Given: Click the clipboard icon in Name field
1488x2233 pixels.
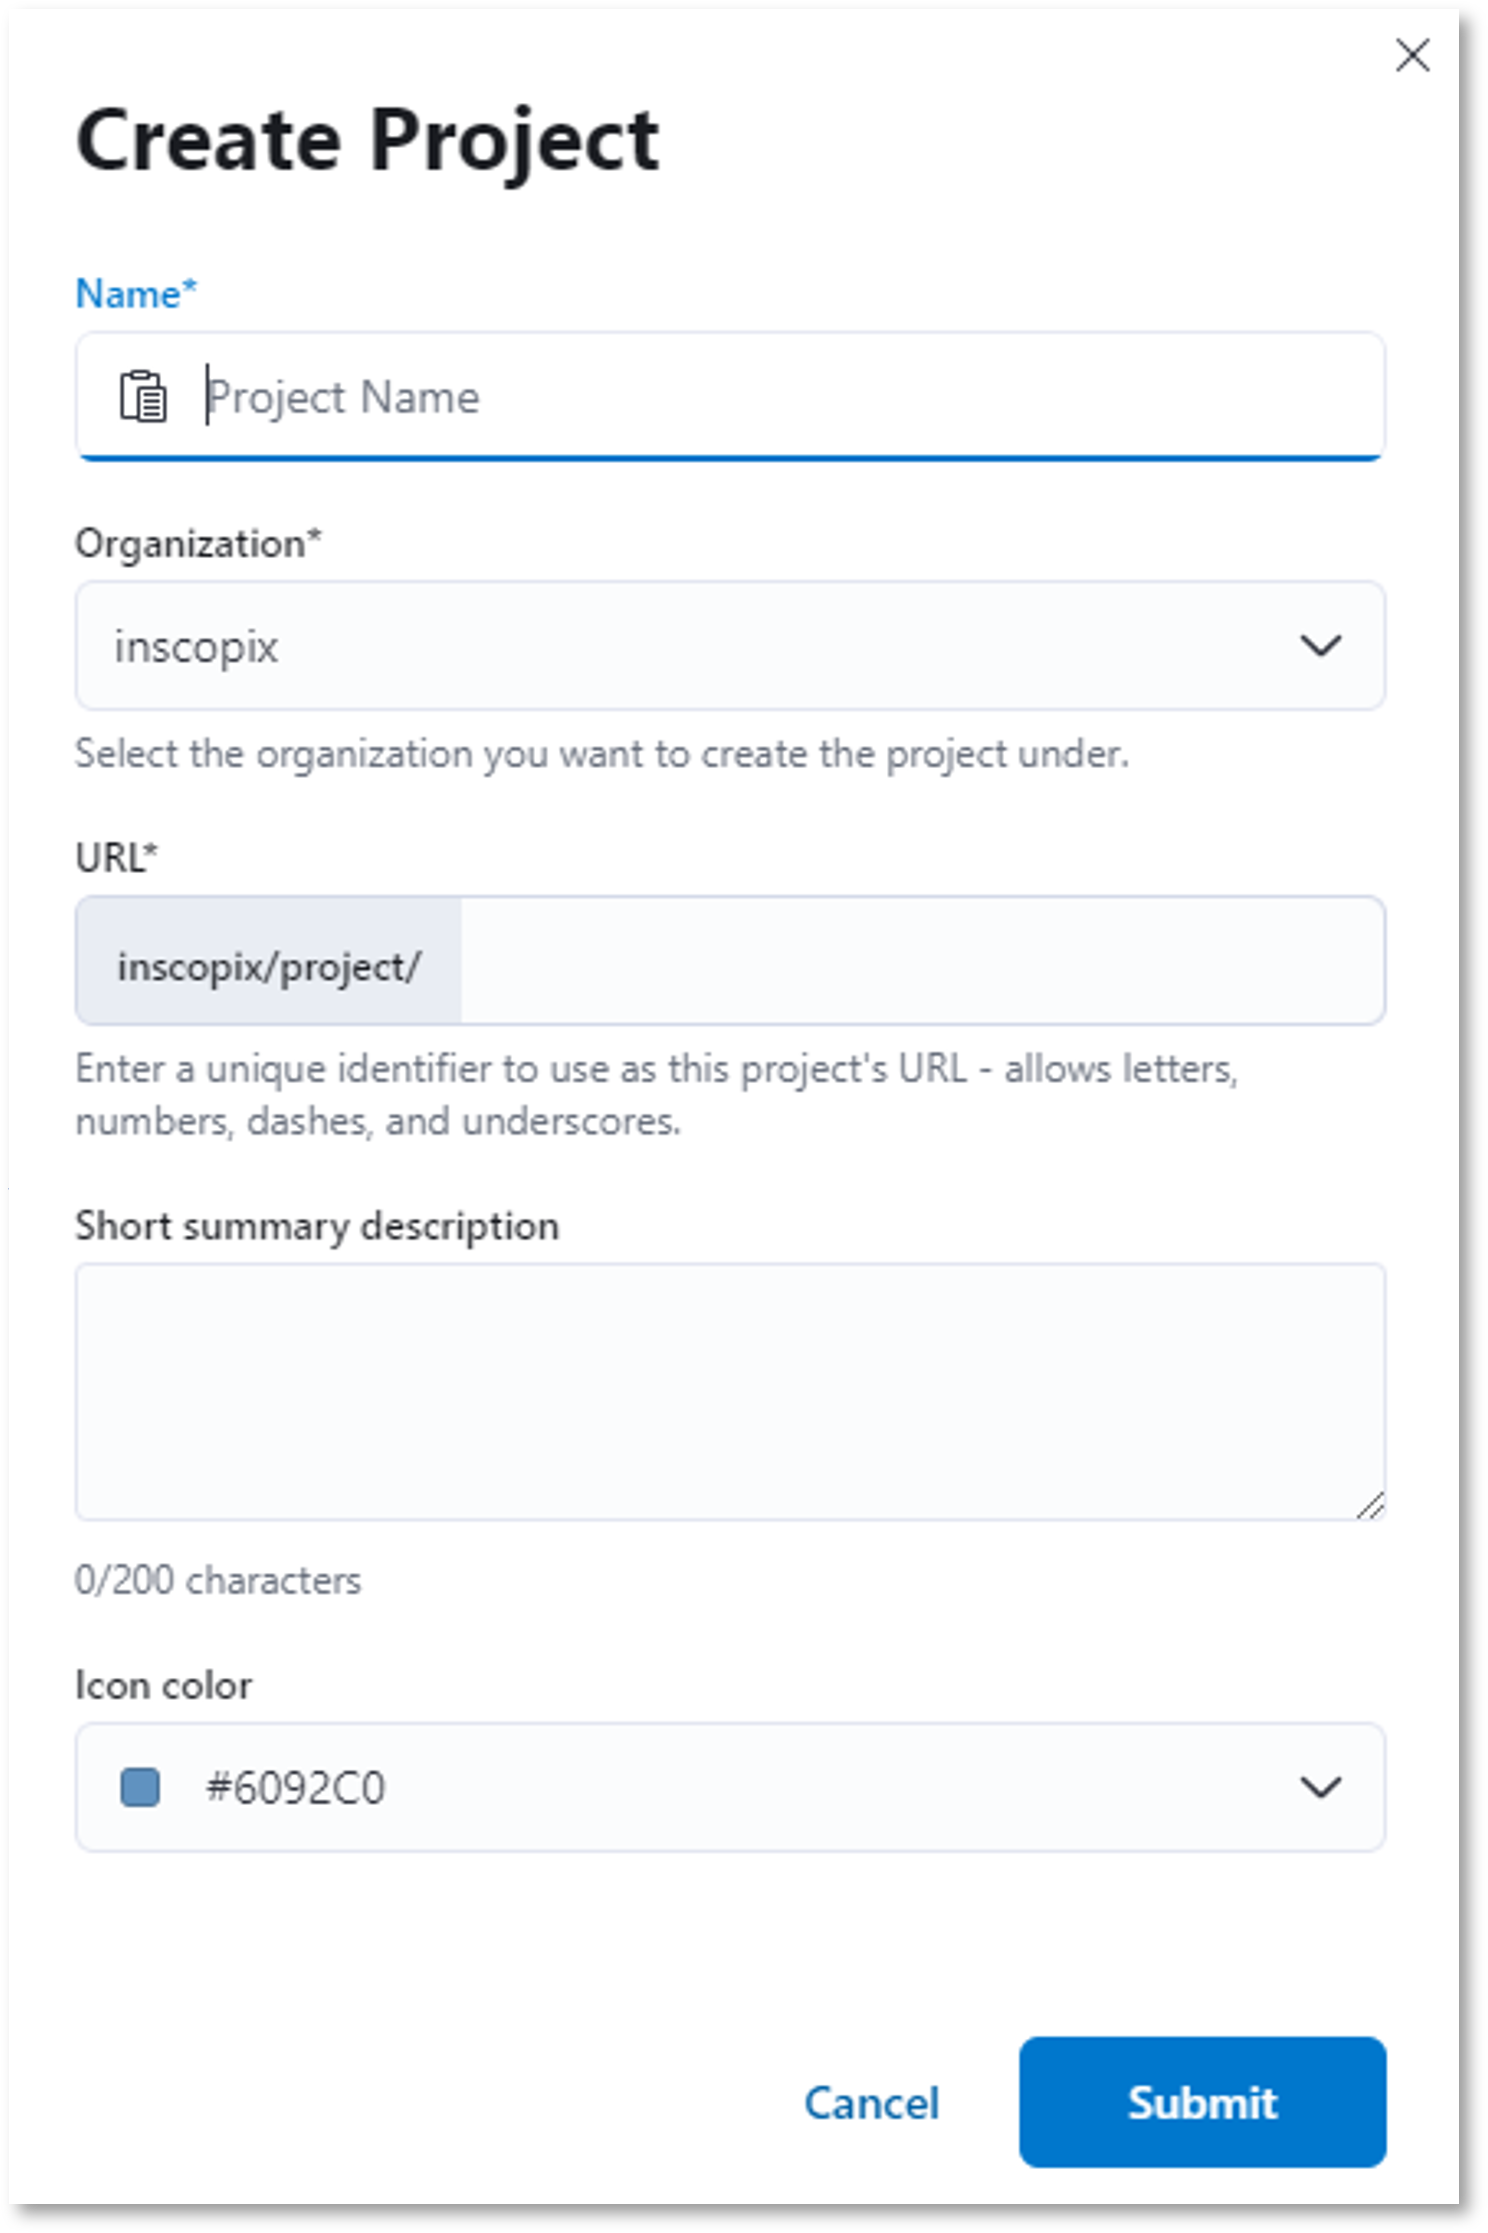Looking at the screenshot, I should click(143, 396).
